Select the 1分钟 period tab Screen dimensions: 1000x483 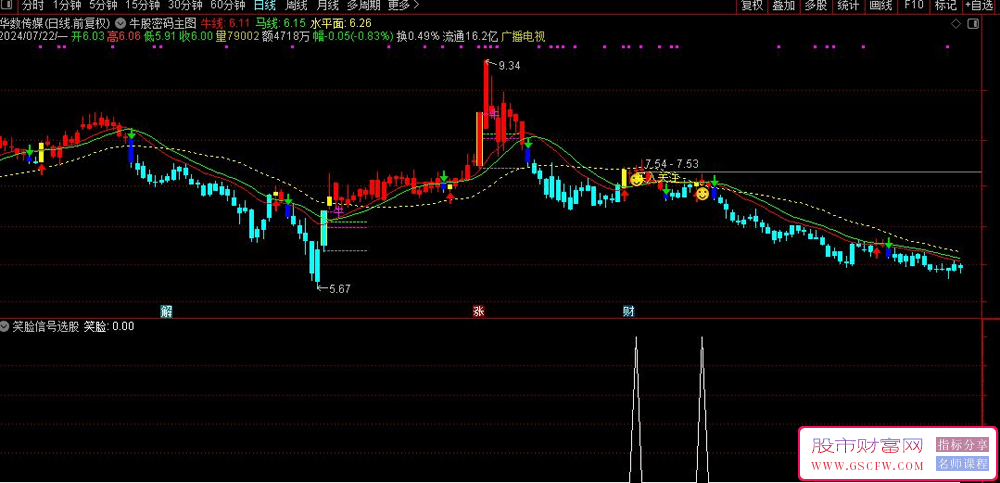click(x=66, y=6)
